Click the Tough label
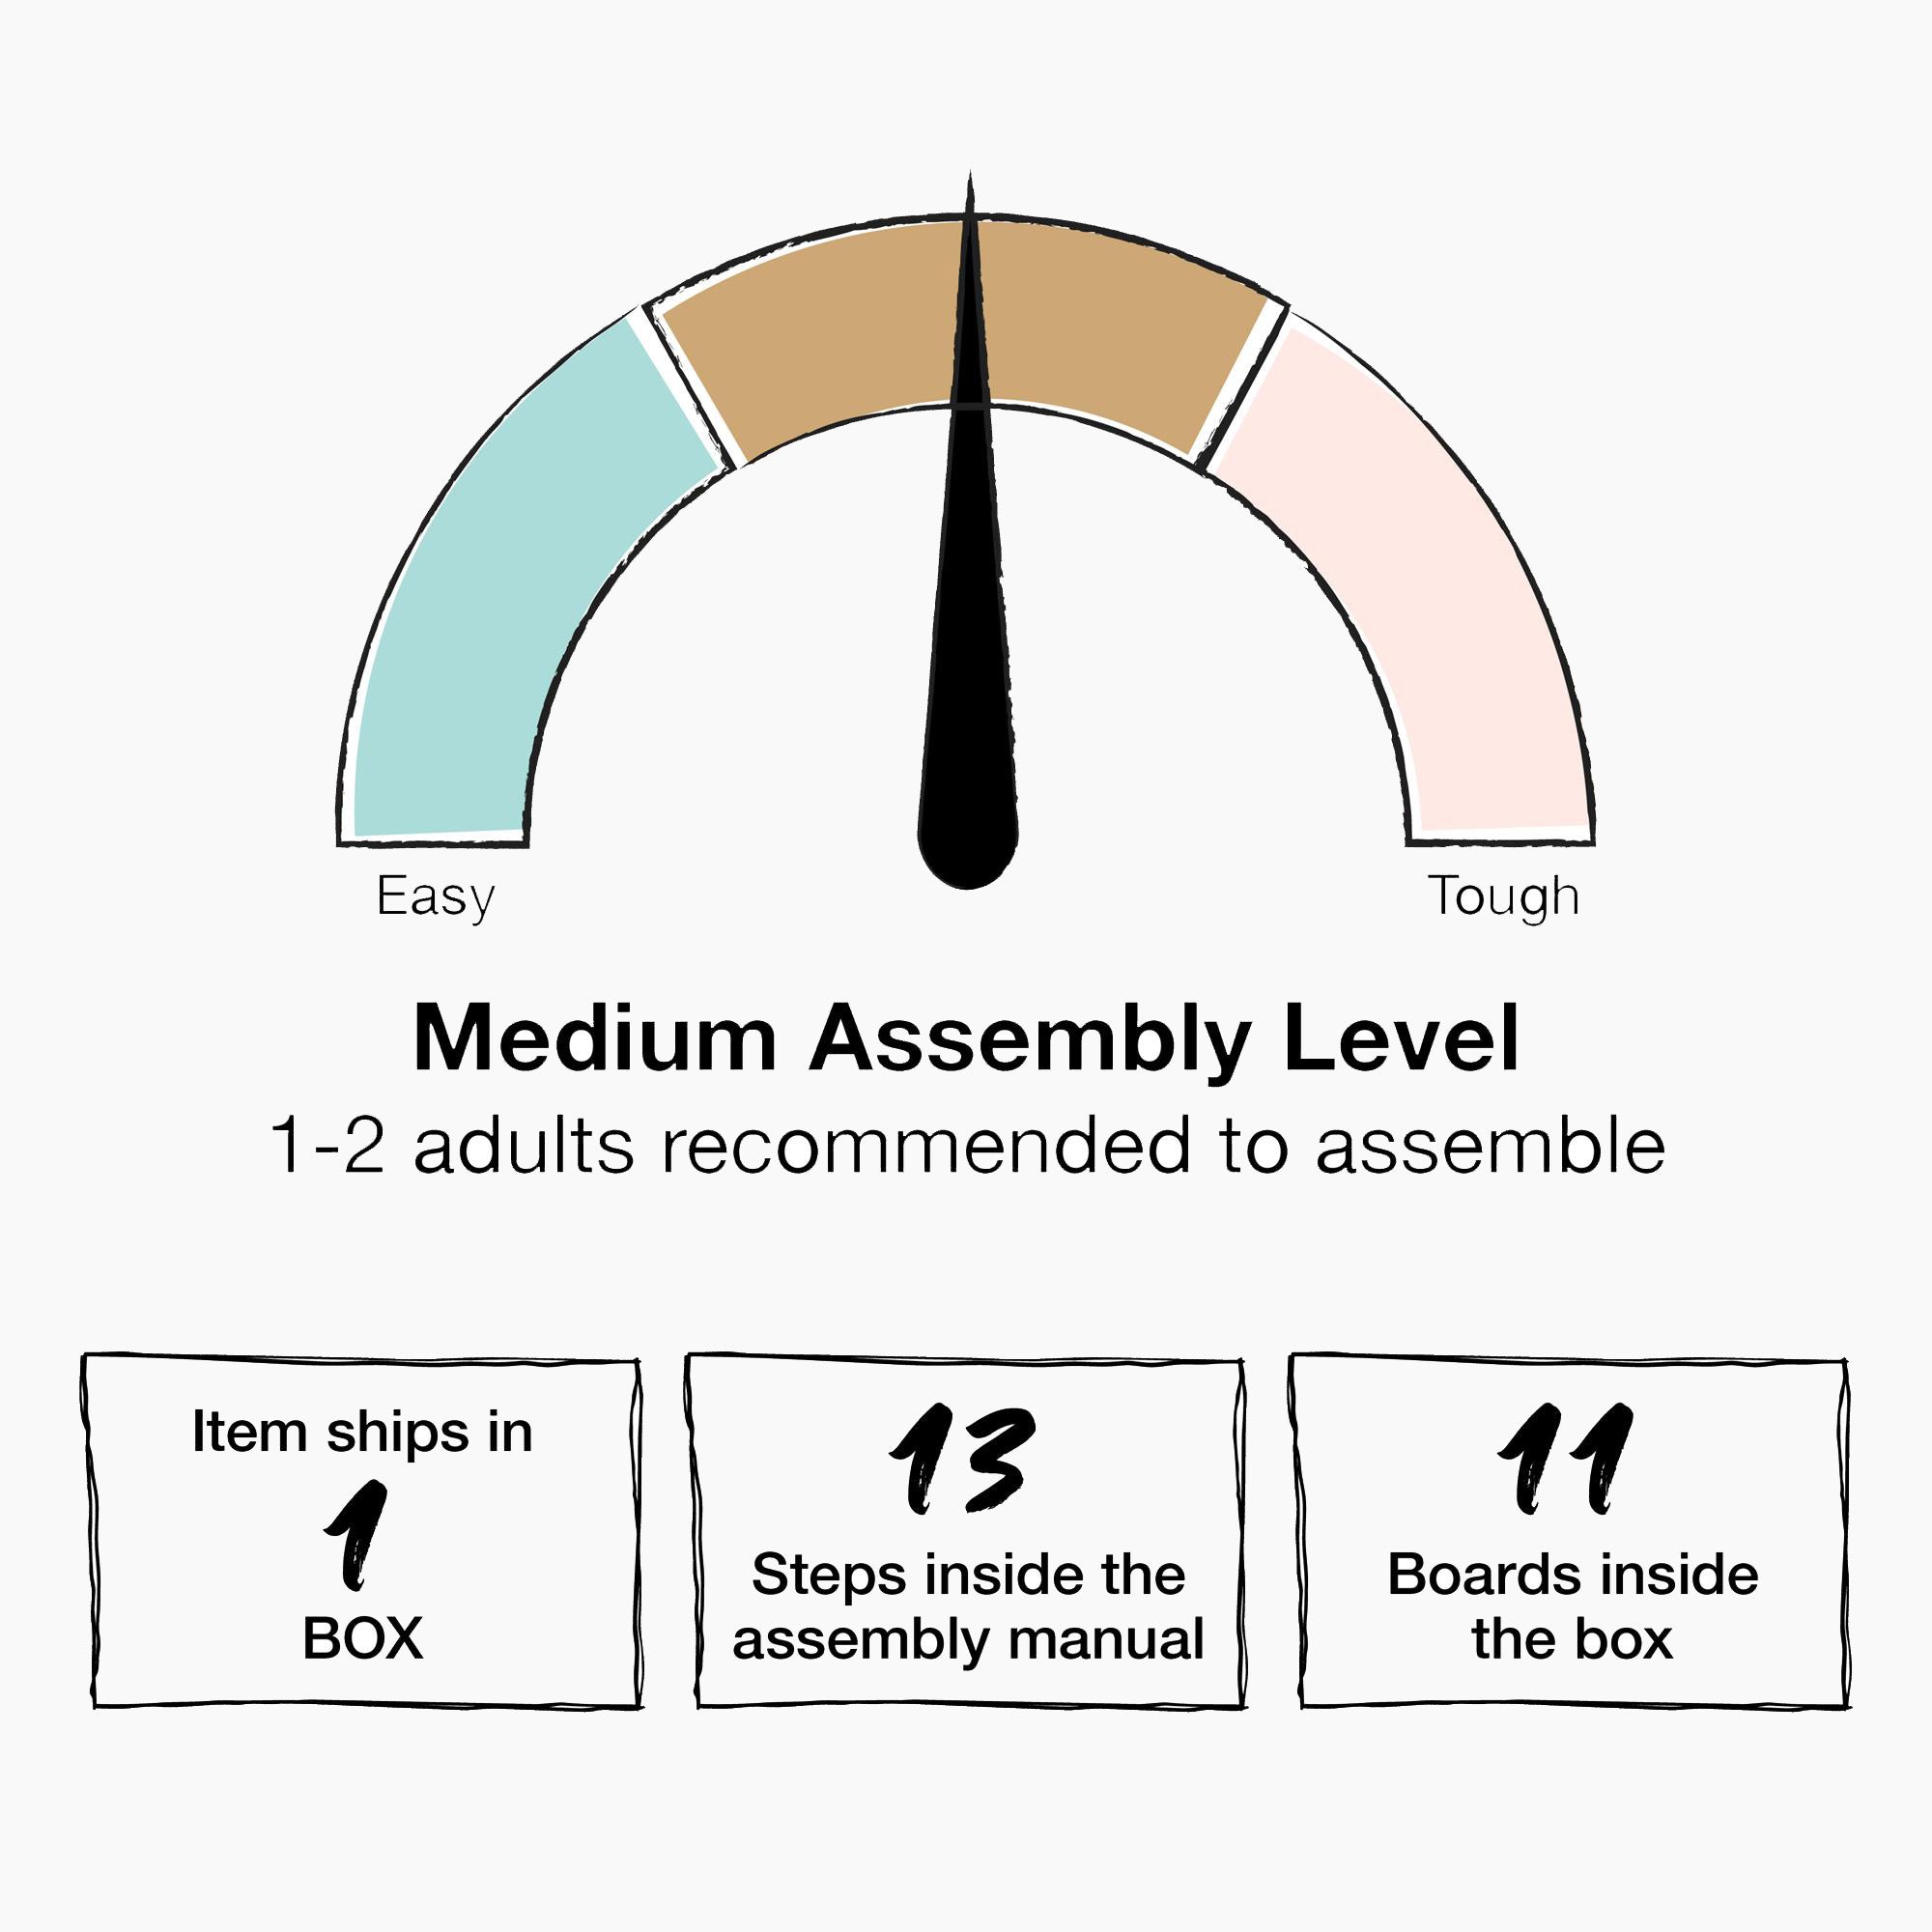The height and width of the screenshot is (1932, 1932). 1503,896
